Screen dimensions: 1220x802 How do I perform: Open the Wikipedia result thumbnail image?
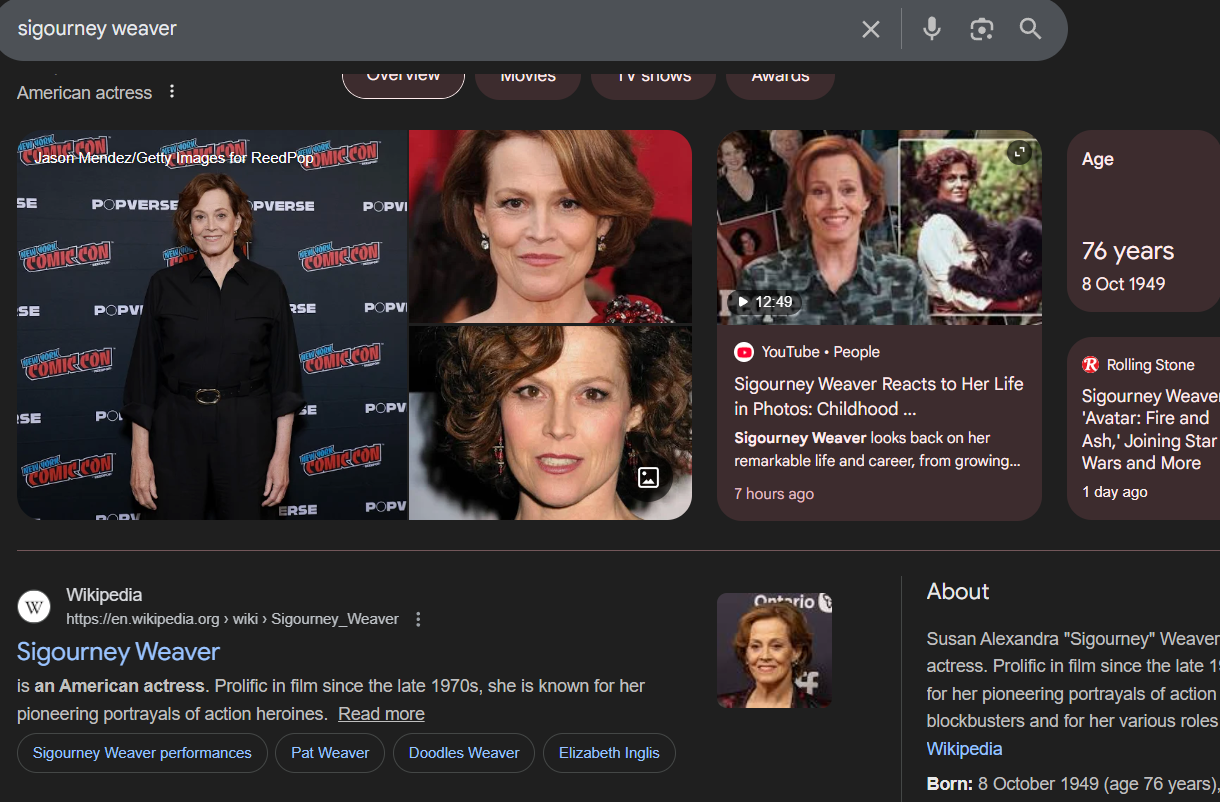[x=774, y=650]
